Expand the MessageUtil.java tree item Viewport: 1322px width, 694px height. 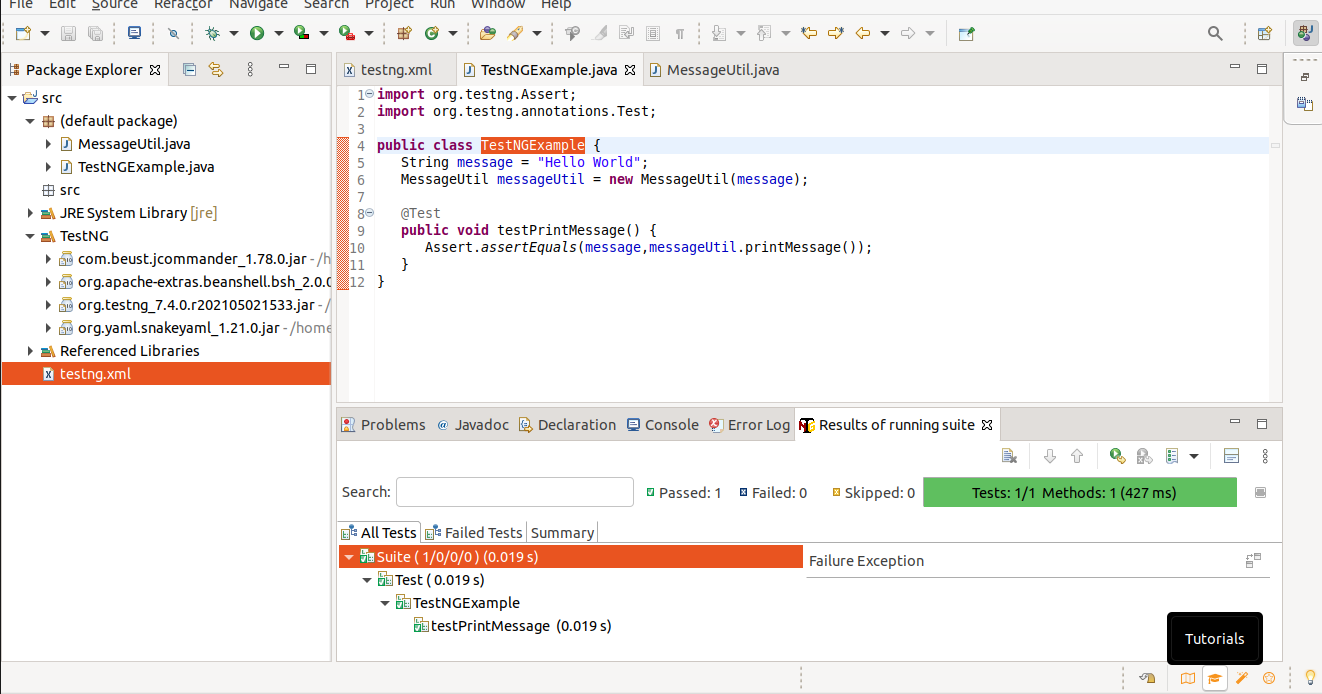pos(48,143)
